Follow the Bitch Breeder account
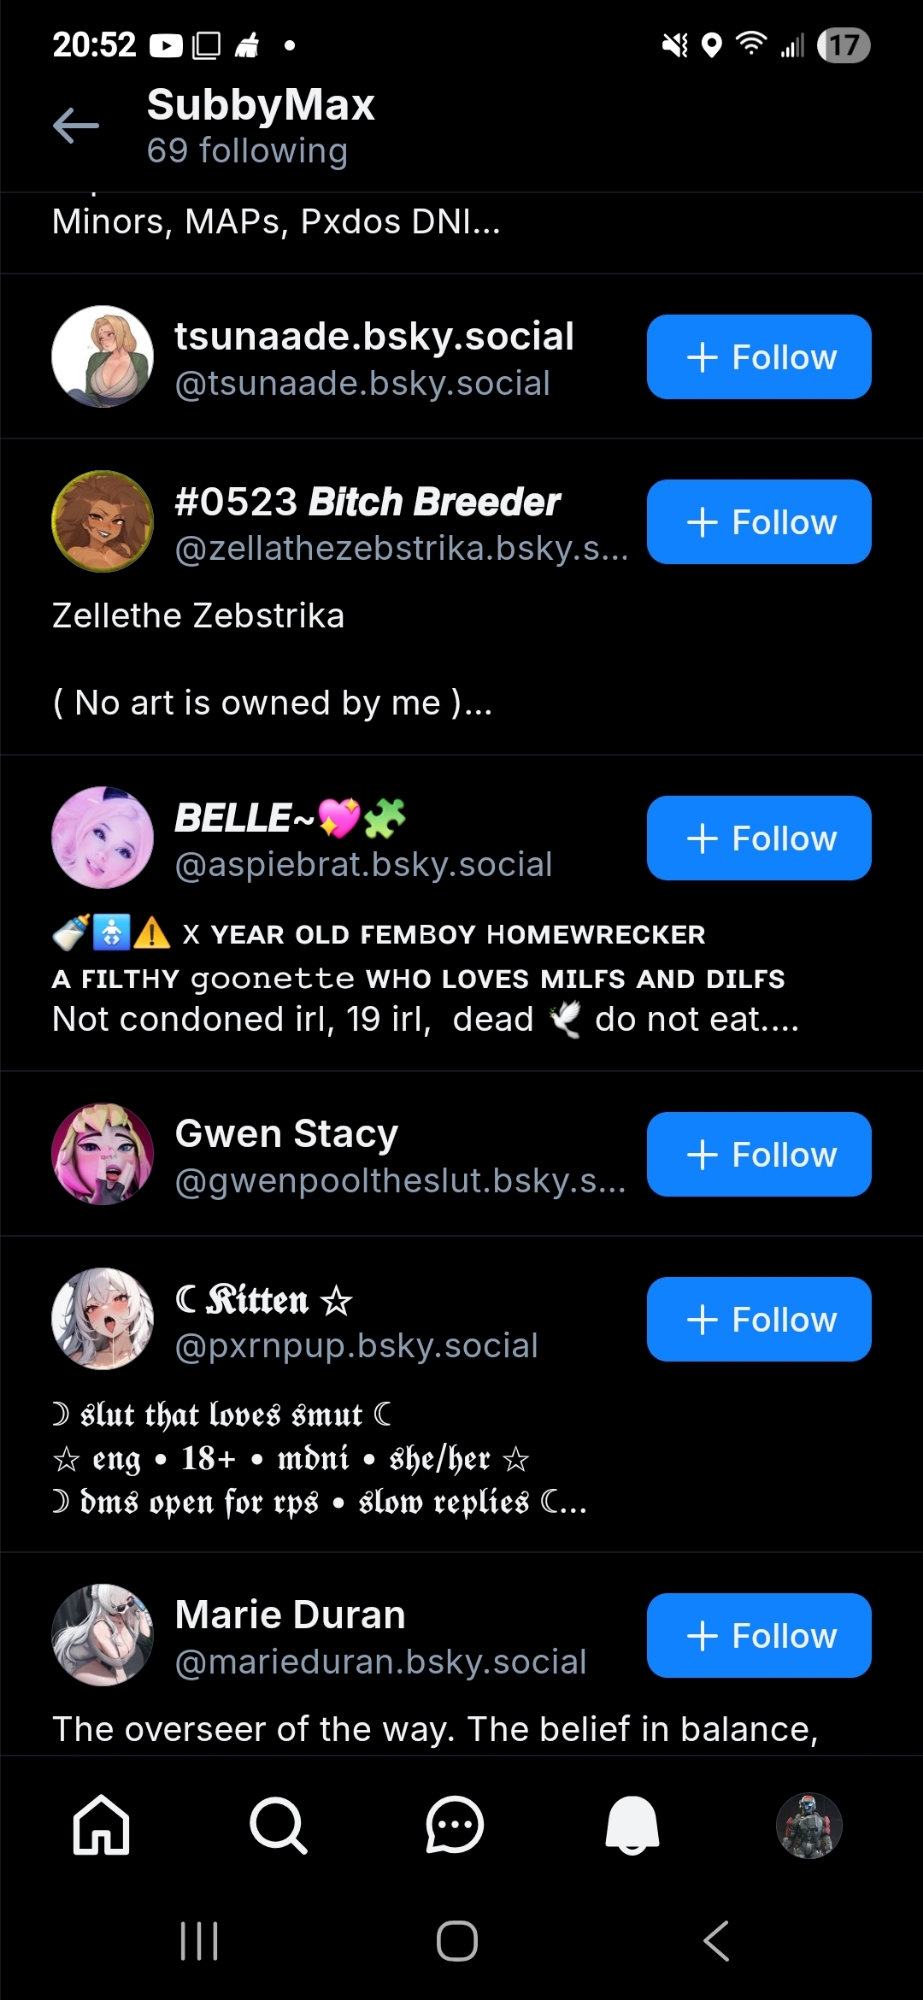Image resolution: width=923 pixels, height=2000 pixels. tap(759, 522)
